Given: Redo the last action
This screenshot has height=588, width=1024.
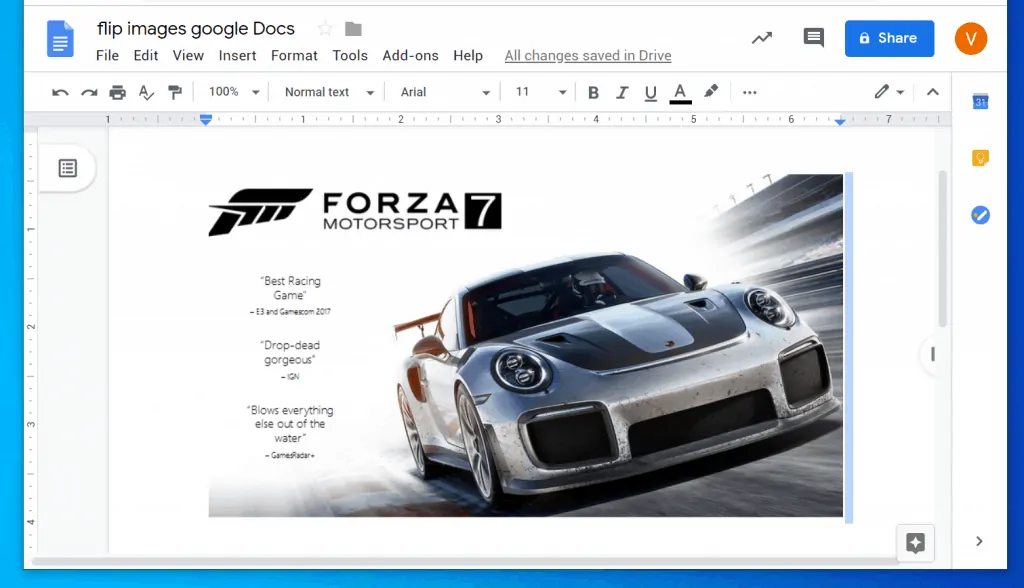Looking at the screenshot, I should (89, 92).
